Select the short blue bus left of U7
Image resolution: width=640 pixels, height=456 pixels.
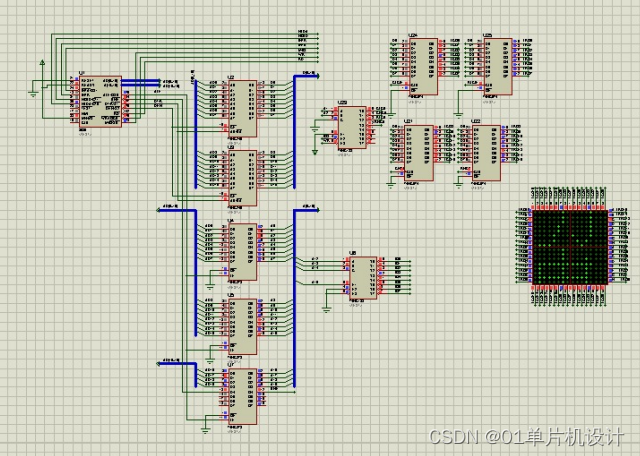(x=196, y=374)
